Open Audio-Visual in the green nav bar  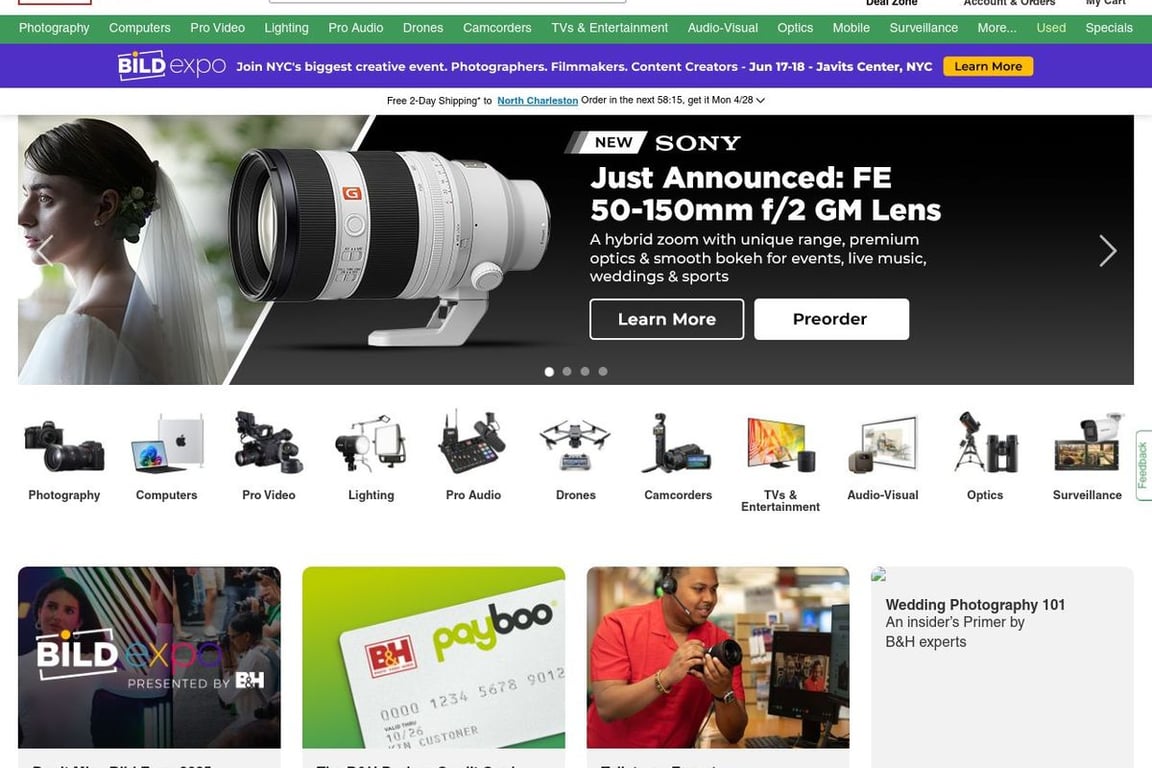pos(723,28)
